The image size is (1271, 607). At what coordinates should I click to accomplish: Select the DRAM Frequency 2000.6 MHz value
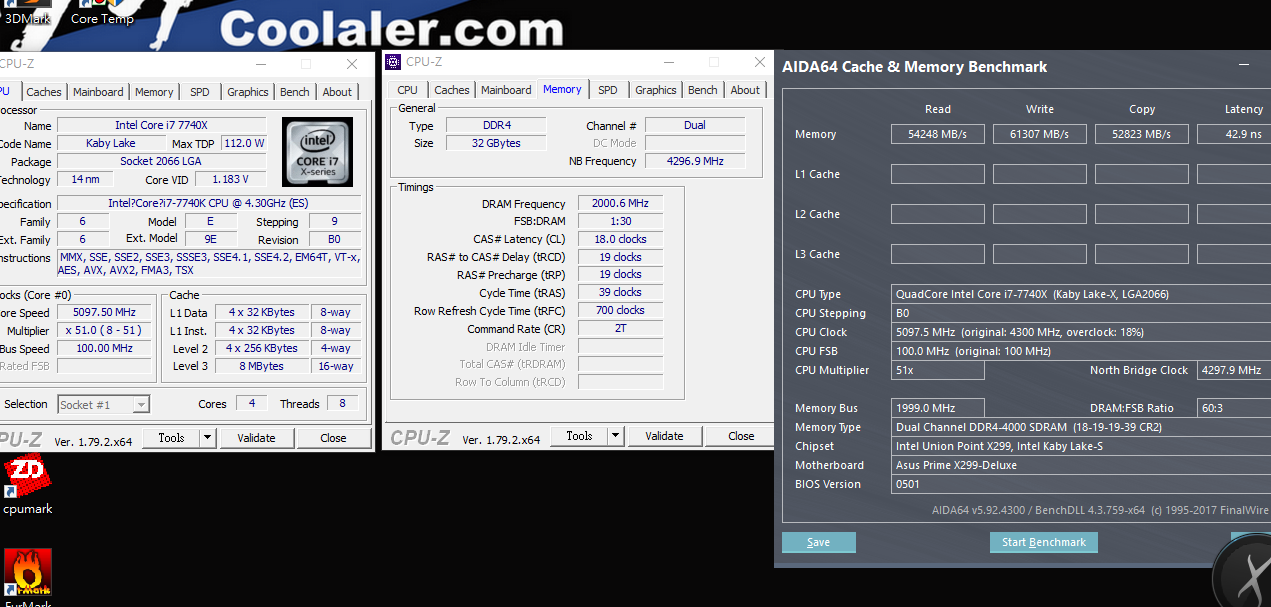point(620,203)
